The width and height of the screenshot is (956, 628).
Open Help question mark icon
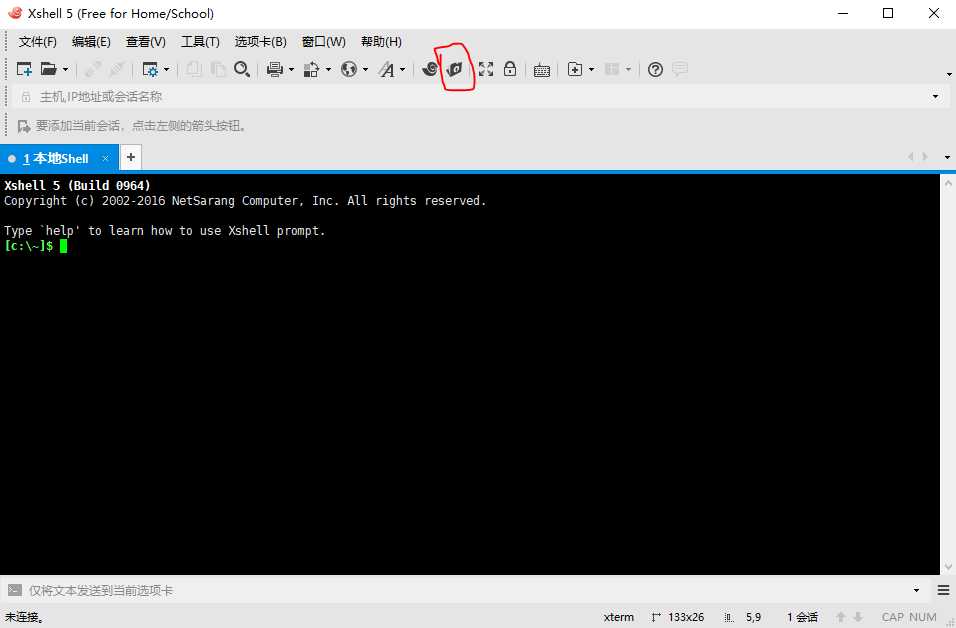point(655,70)
